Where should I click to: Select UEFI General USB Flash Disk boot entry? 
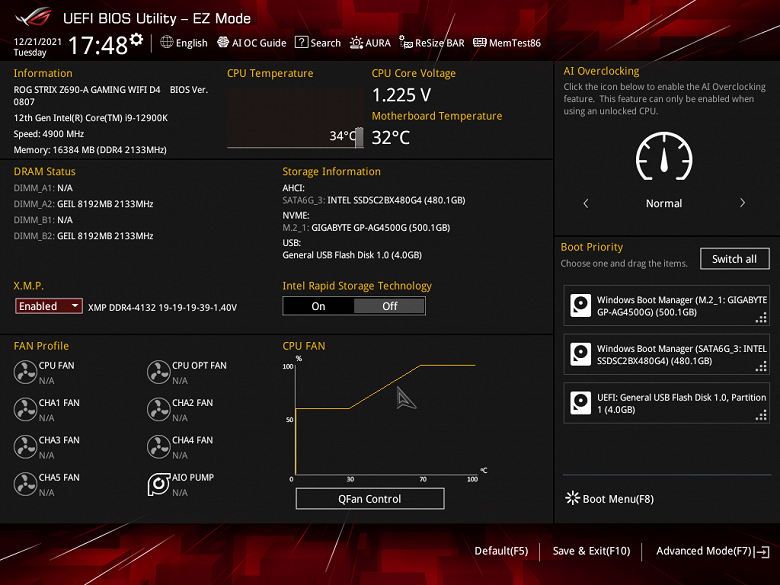tap(666, 403)
